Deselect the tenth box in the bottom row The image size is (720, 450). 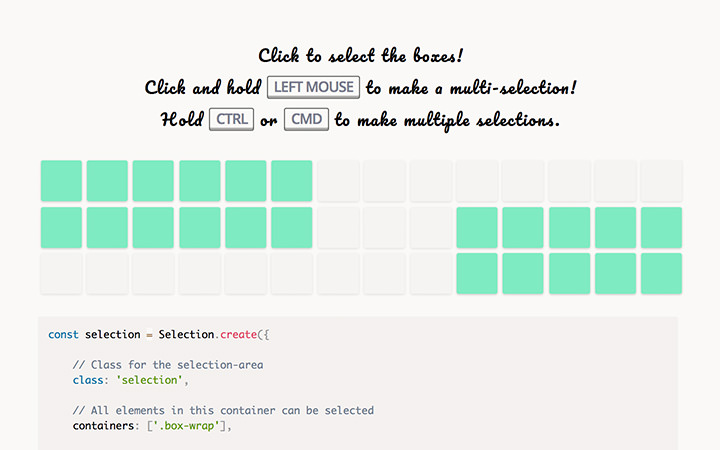pyautogui.click(x=477, y=273)
